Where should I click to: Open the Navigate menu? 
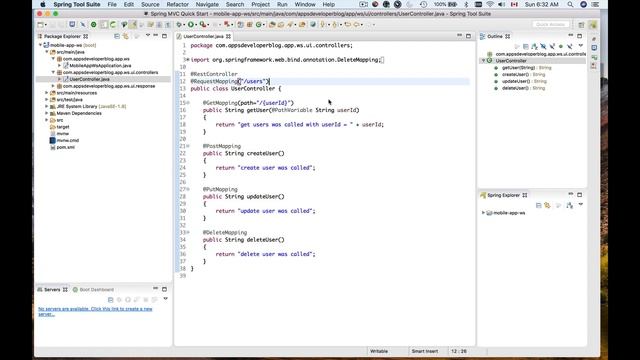[x=207, y=4]
